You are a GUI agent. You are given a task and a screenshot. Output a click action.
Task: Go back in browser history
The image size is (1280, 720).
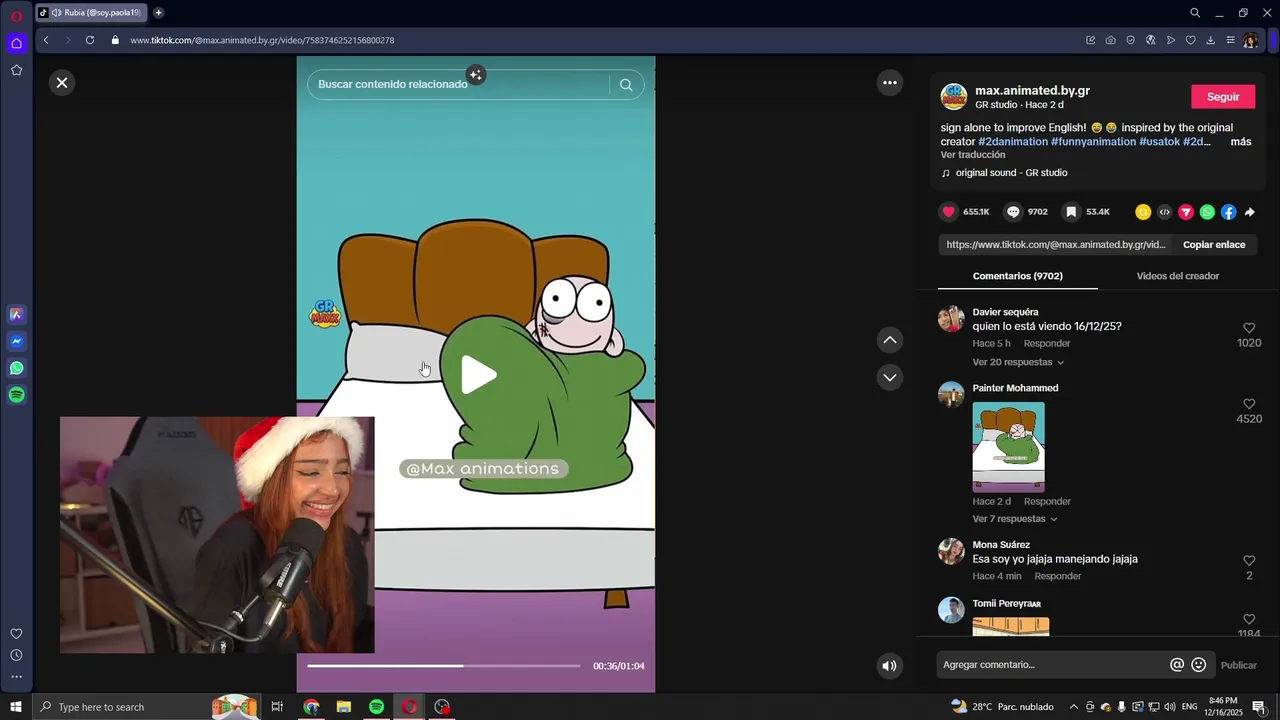pos(46,40)
